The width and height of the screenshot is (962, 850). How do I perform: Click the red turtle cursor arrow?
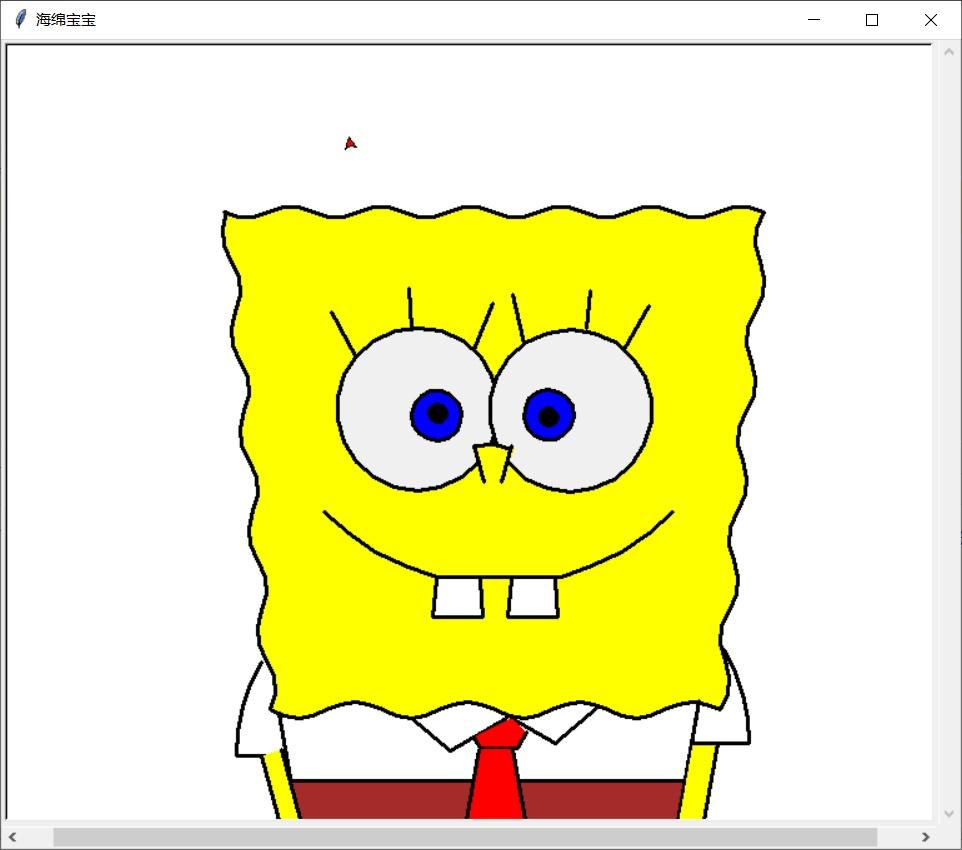coord(350,144)
